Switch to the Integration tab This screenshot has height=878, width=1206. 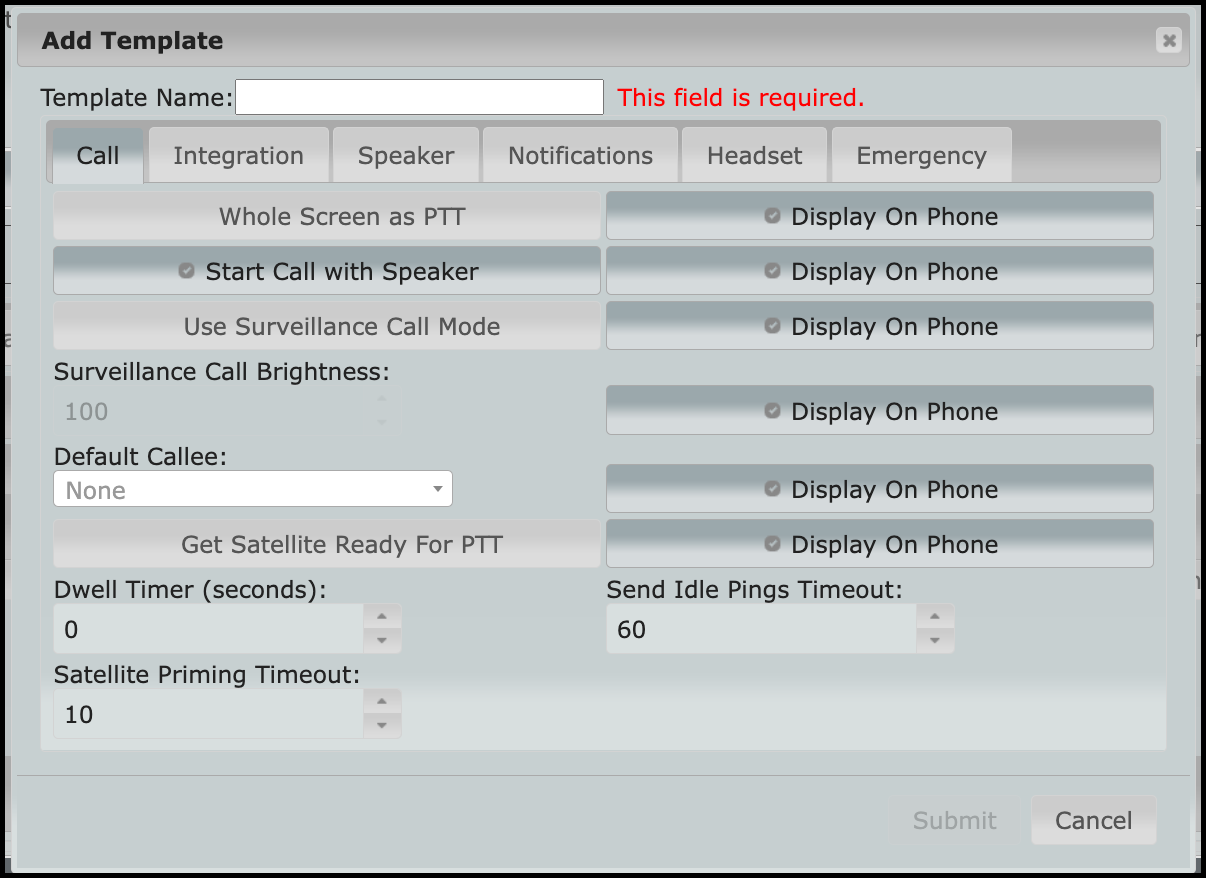[238, 154]
